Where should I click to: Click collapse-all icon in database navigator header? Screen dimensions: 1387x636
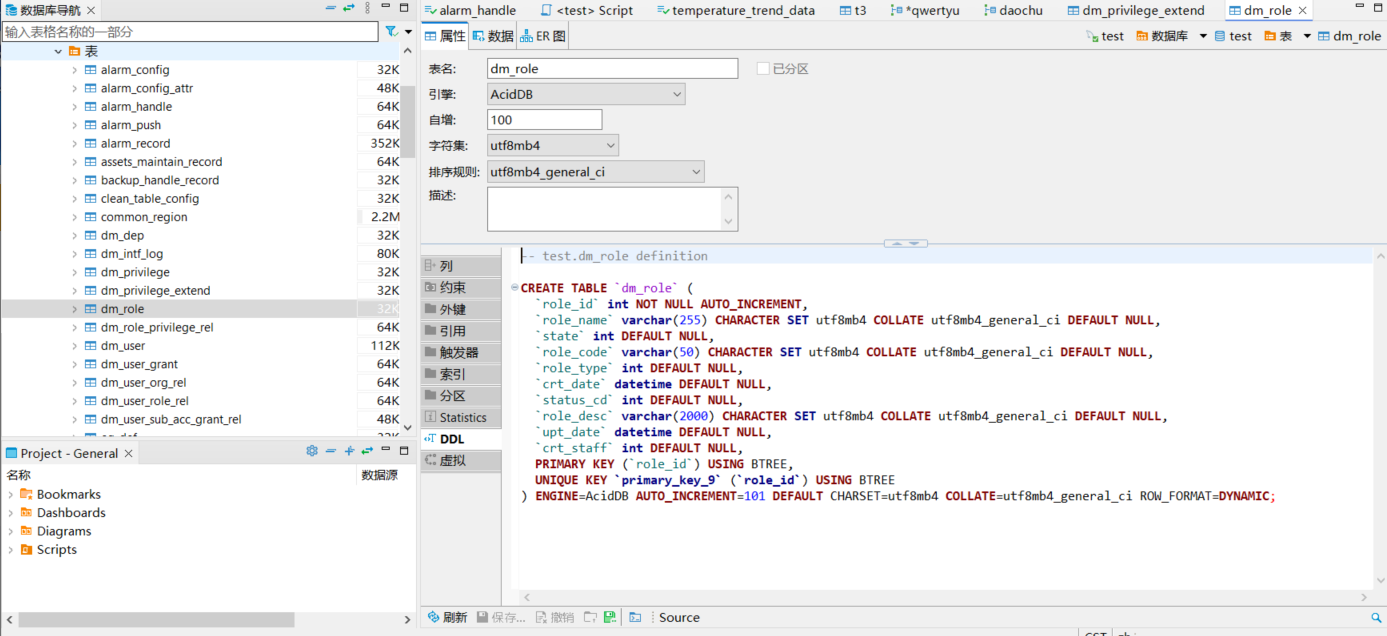(x=331, y=9)
